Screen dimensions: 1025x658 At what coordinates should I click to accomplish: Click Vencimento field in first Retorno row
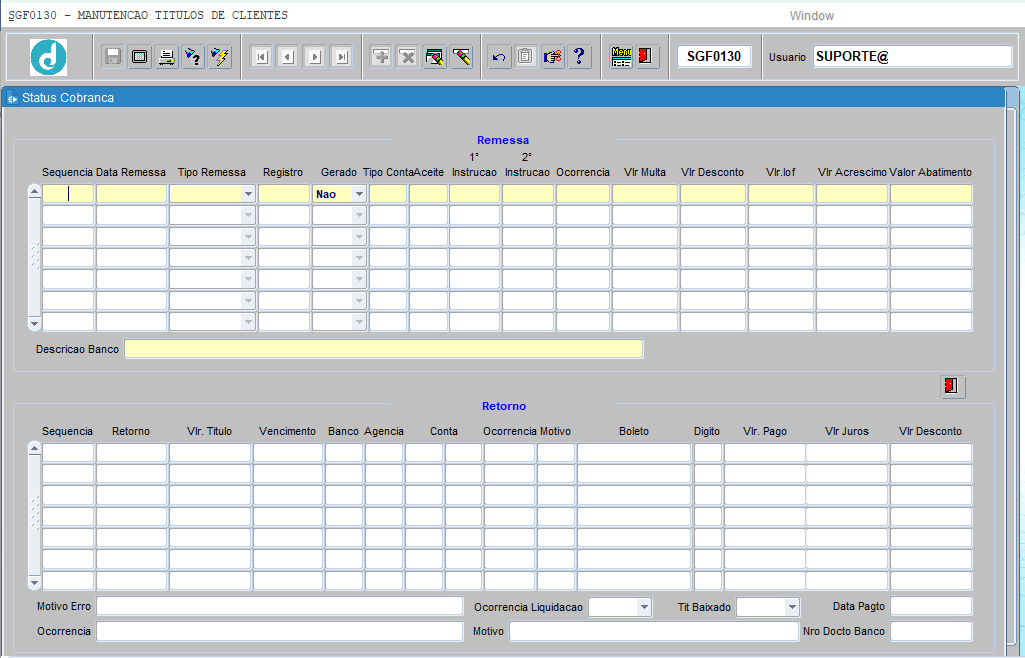[288, 453]
